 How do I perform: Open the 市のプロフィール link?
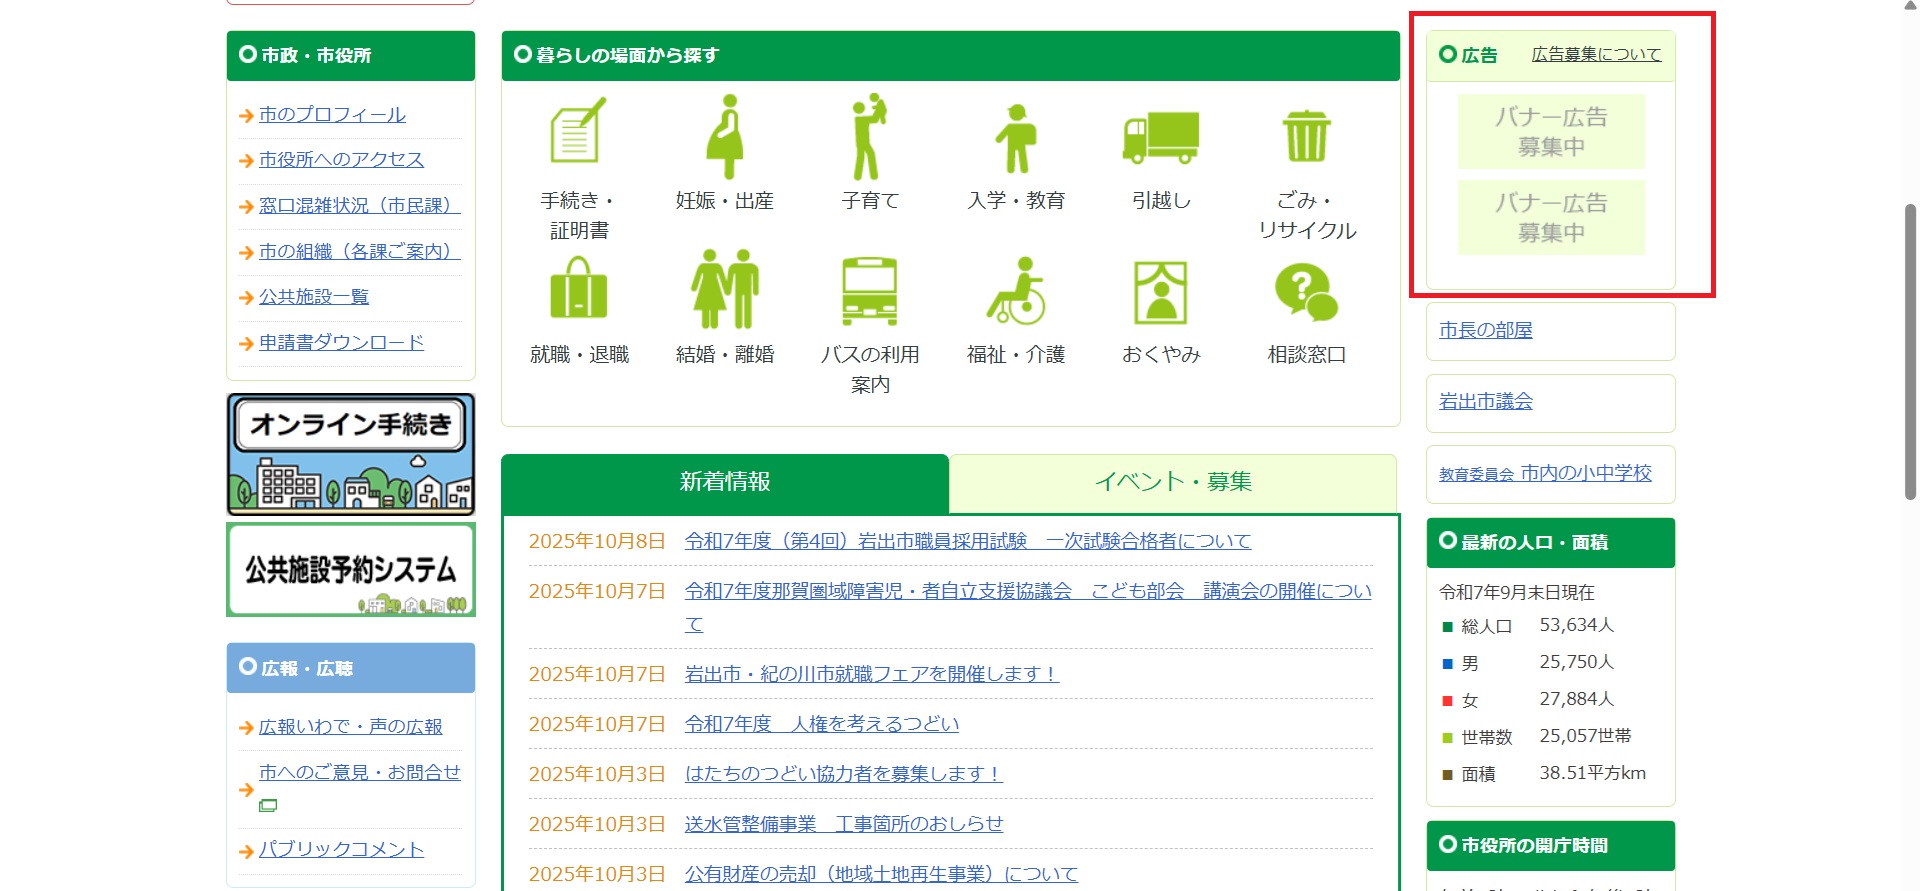(332, 115)
